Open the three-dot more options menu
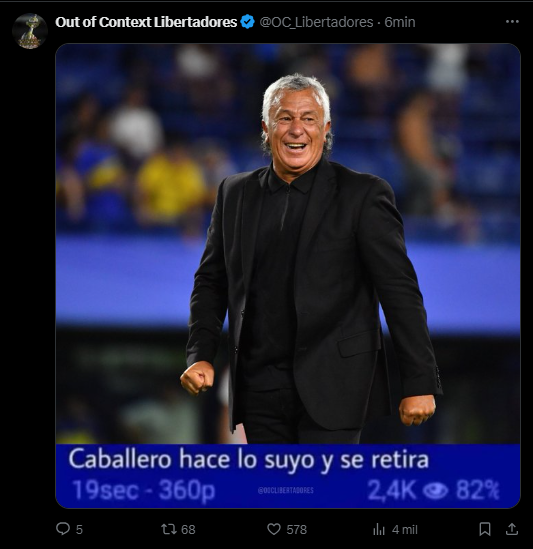533x549 pixels. 512,22
